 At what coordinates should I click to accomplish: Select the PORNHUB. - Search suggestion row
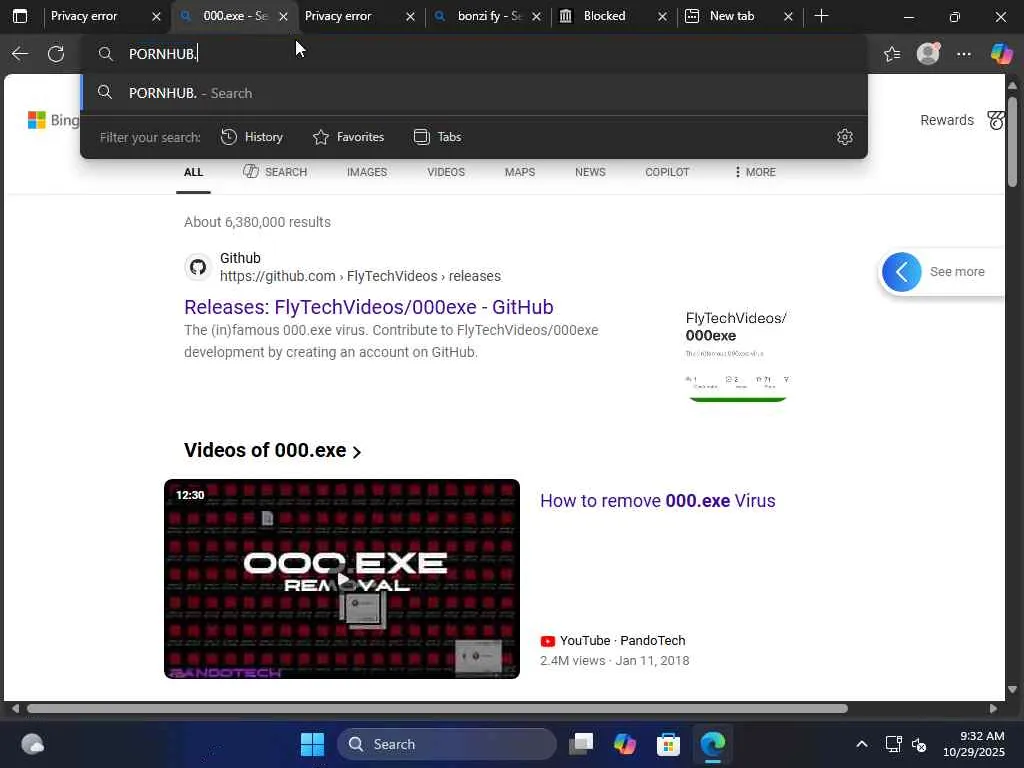pyautogui.click(x=475, y=93)
